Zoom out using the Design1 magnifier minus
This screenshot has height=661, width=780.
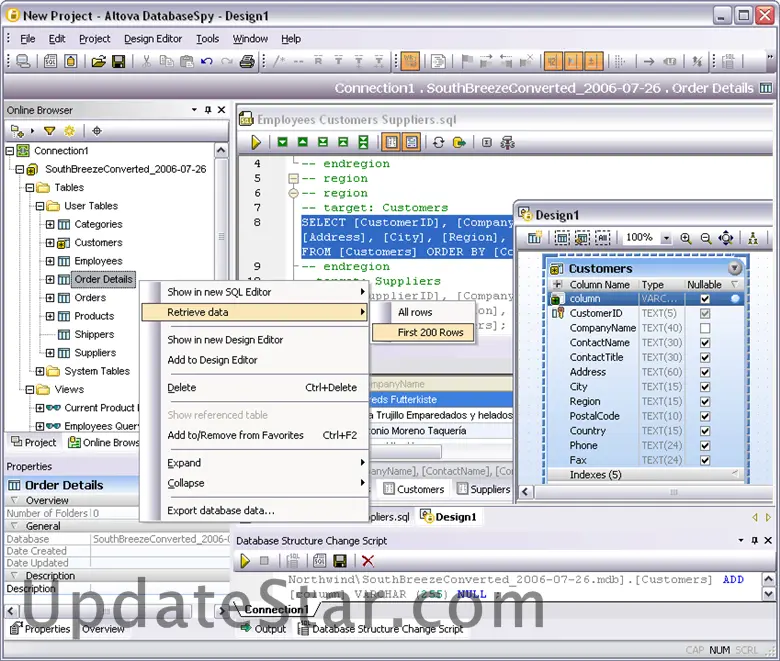tap(705, 238)
